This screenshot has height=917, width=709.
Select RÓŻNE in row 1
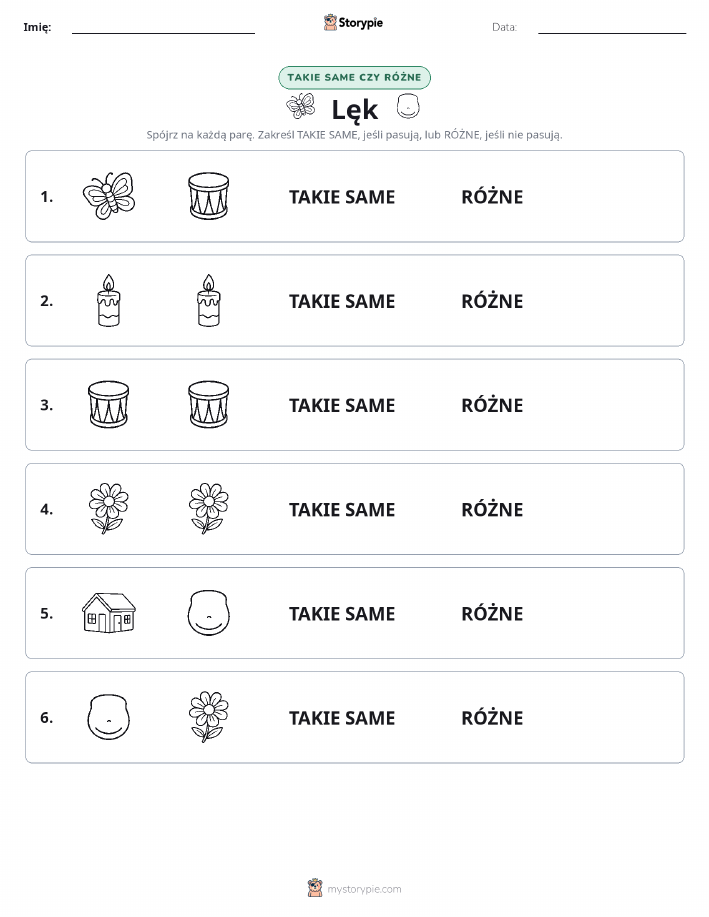(492, 197)
